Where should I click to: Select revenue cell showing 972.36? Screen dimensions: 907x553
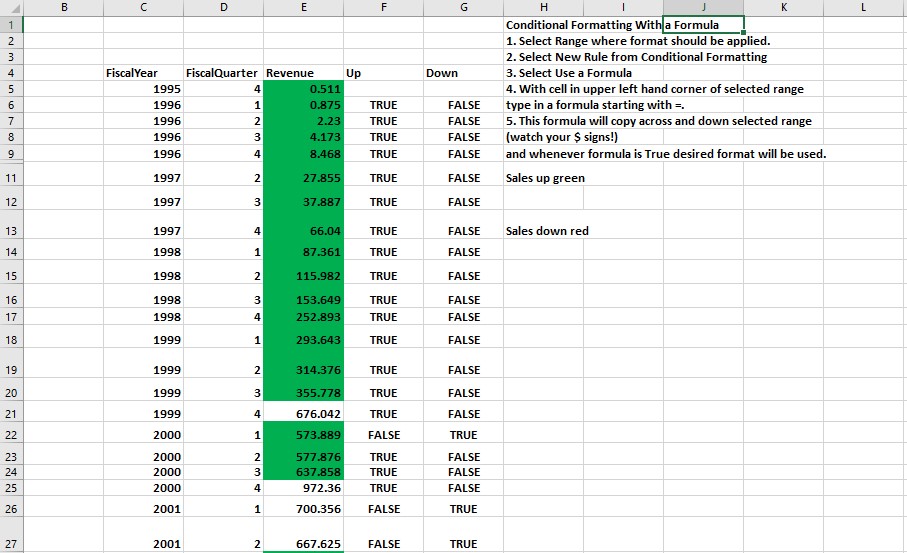[x=303, y=488]
